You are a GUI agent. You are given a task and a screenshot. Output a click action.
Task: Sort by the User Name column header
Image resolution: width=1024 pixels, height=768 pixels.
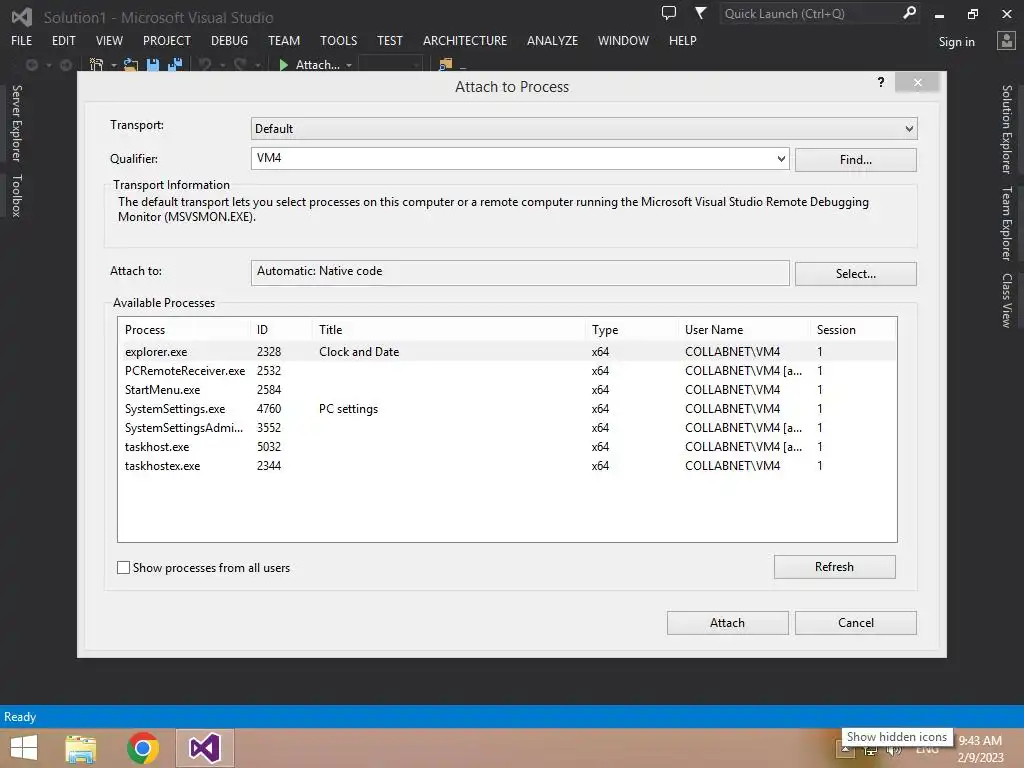744,330
